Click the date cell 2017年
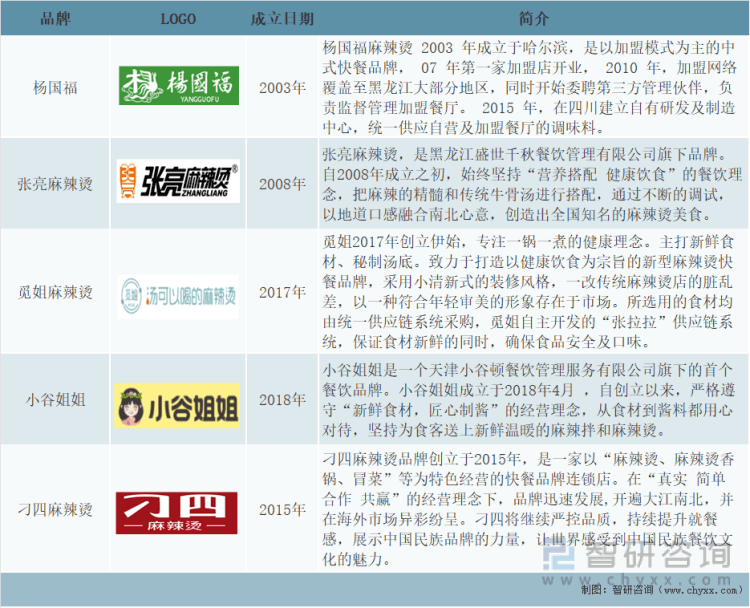750x608 pixels. pos(282,292)
